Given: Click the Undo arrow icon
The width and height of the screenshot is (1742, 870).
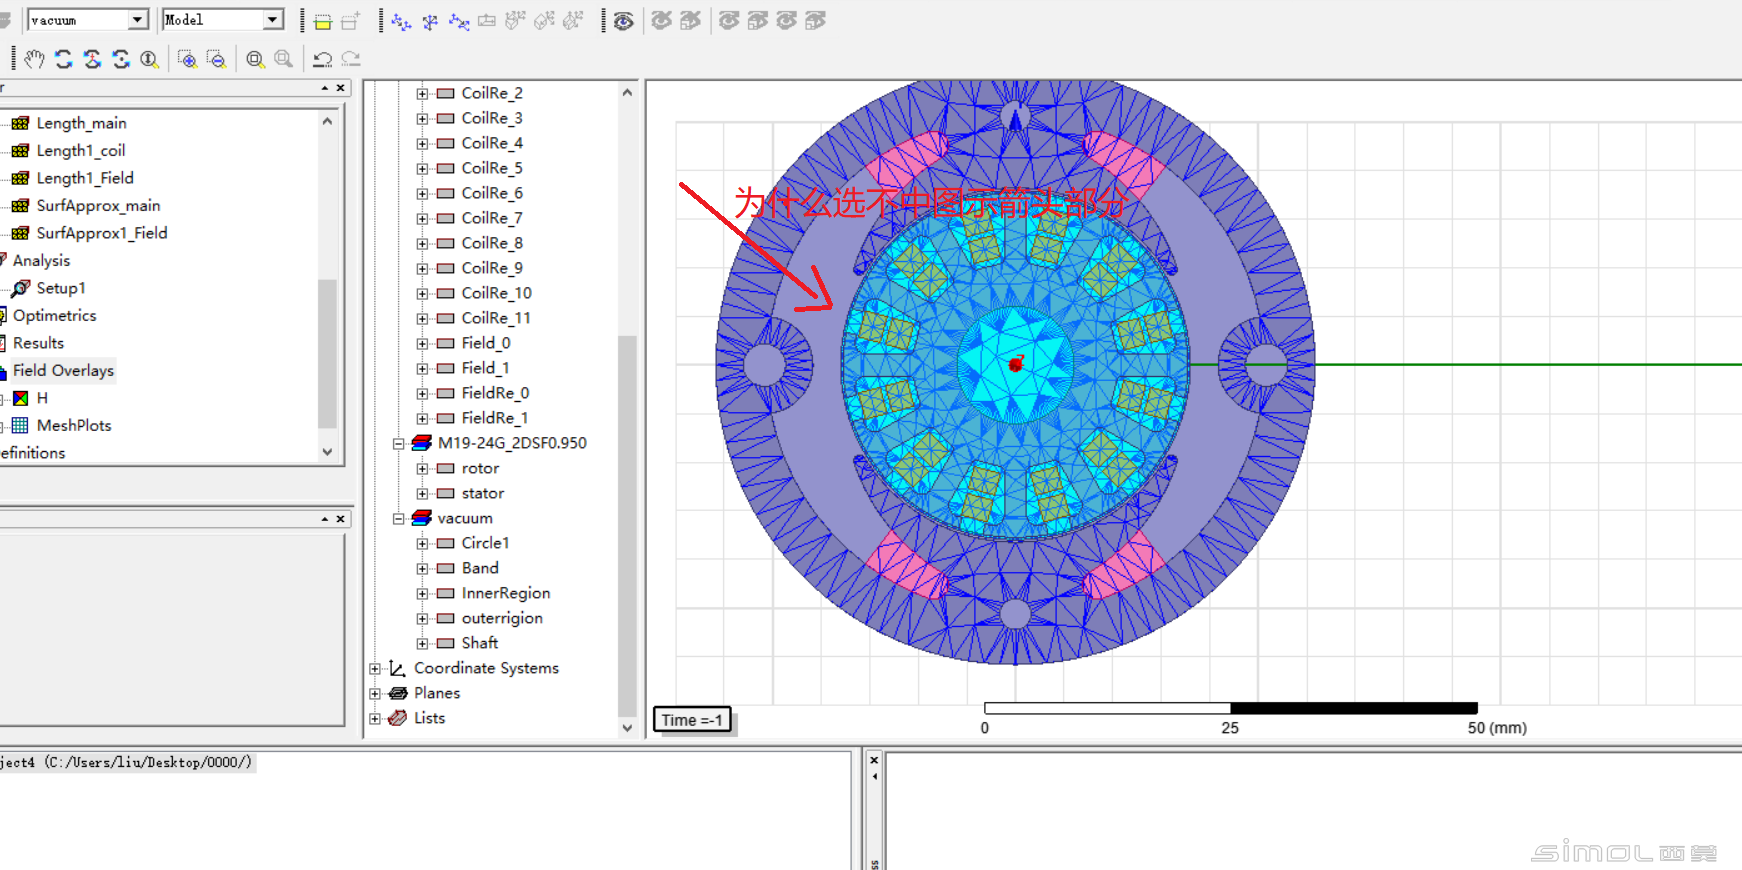Looking at the screenshot, I should click(322, 59).
